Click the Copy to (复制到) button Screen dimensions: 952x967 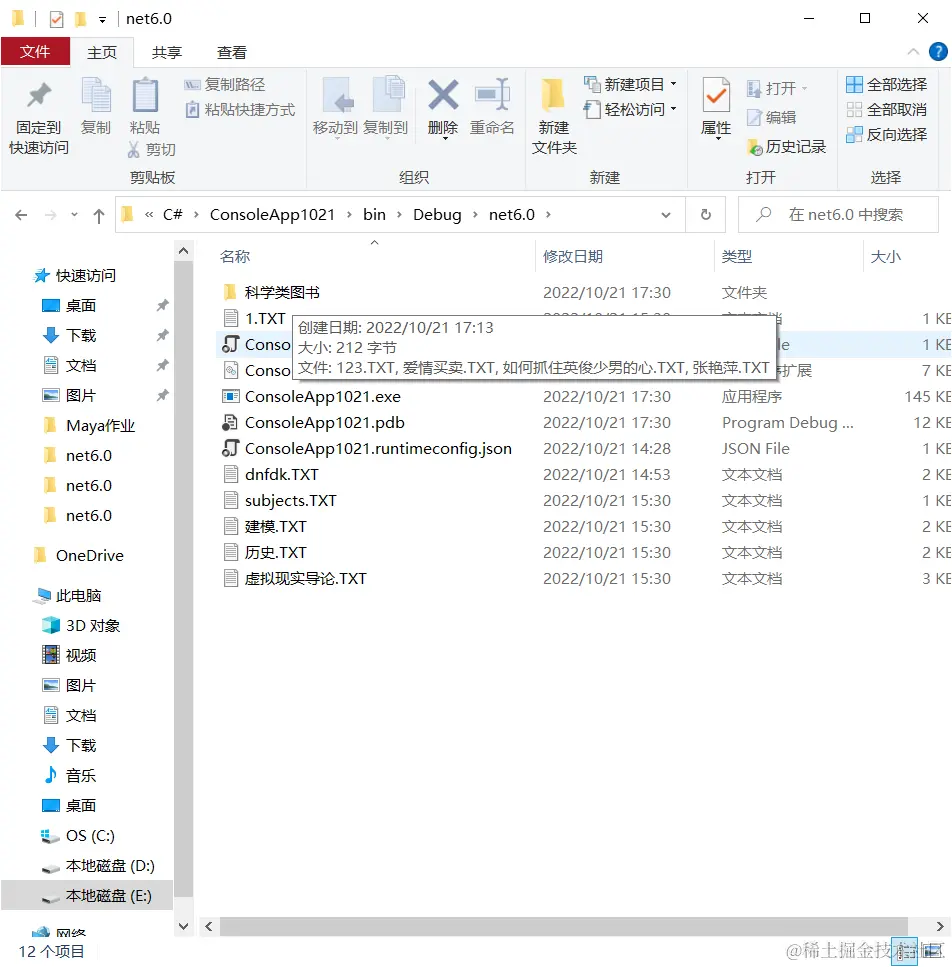pos(385,108)
